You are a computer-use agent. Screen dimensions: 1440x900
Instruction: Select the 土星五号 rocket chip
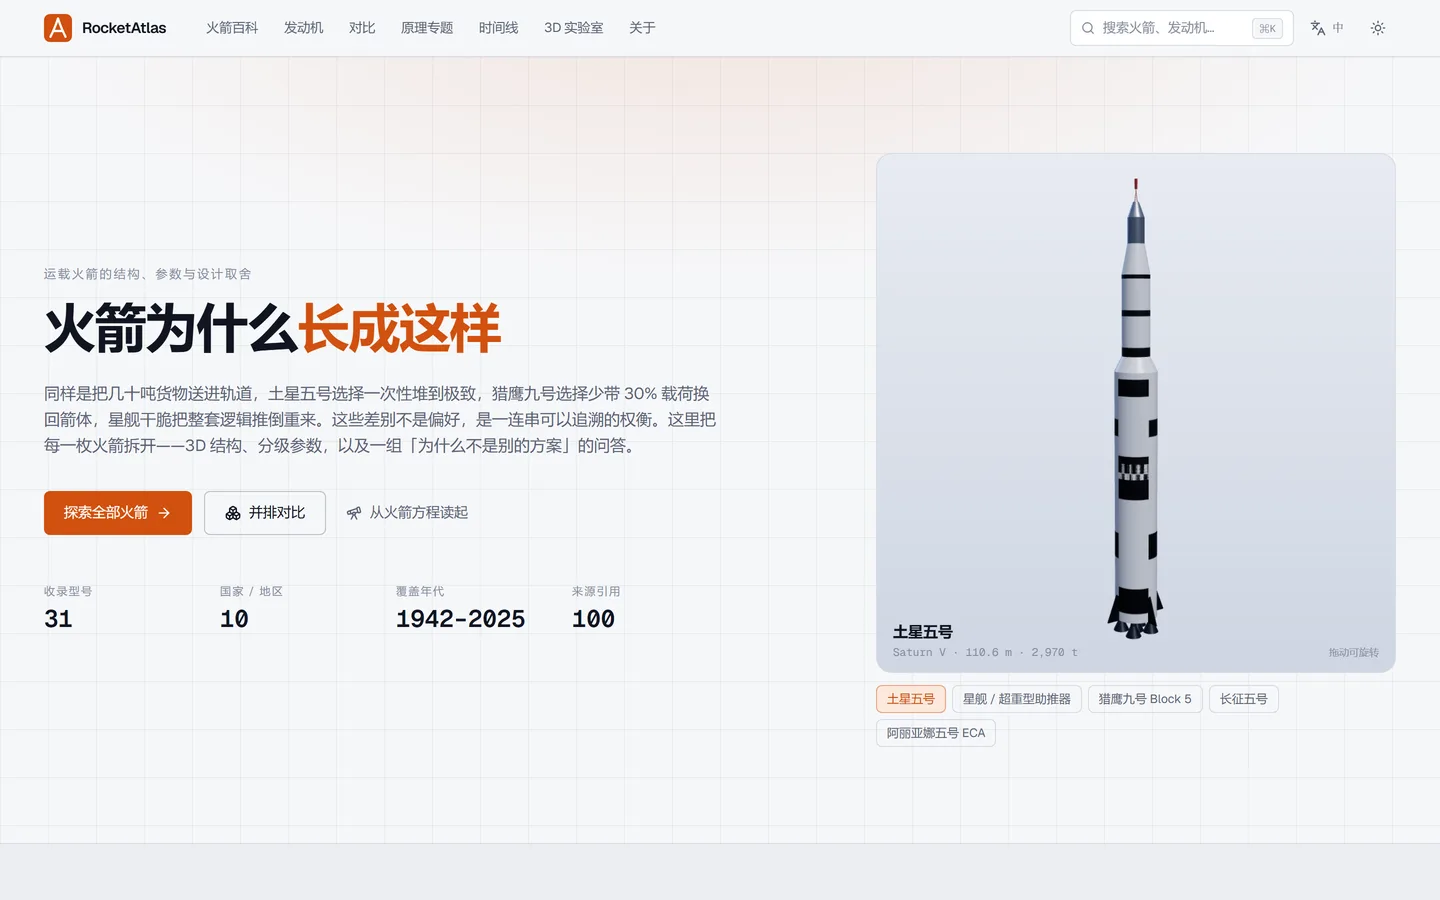[911, 699]
